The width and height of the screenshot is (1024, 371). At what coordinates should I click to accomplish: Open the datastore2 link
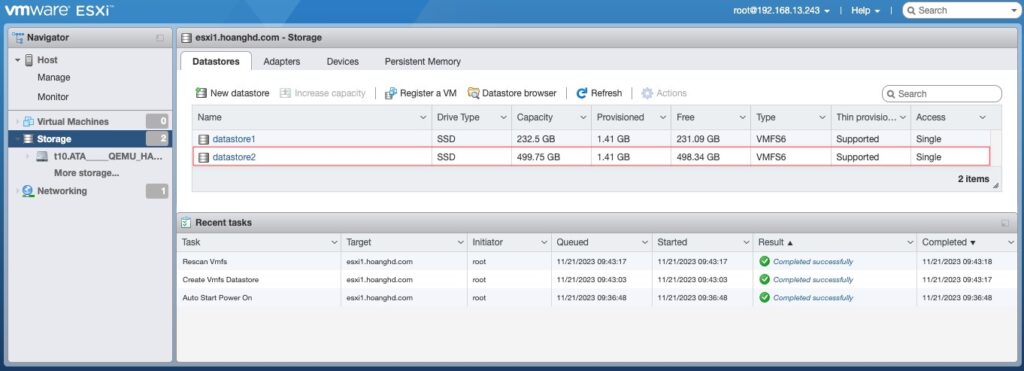click(234, 157)
